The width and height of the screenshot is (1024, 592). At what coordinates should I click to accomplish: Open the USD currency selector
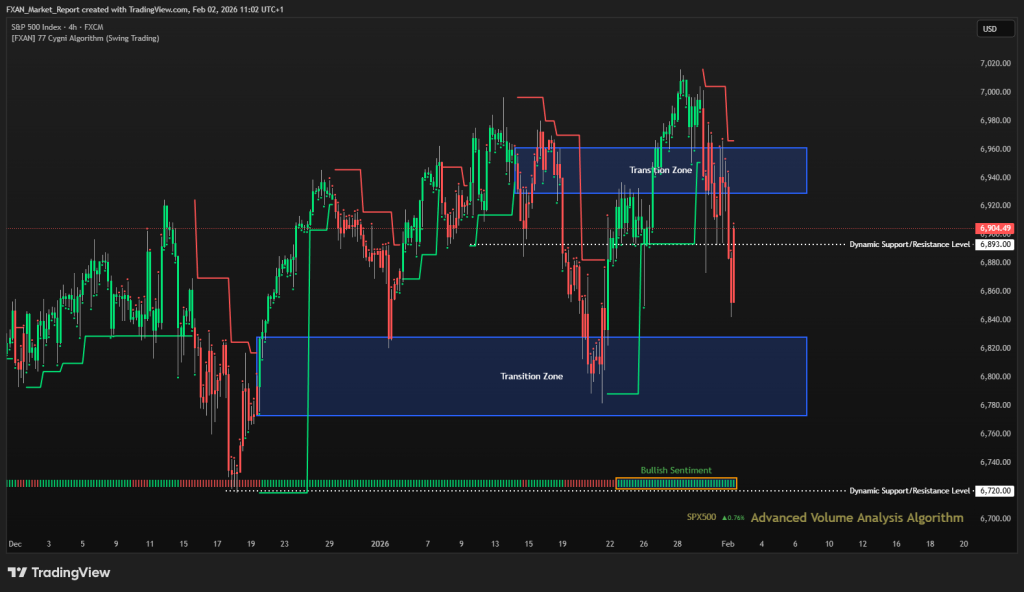pyautogui.click(x=990, y=29)
